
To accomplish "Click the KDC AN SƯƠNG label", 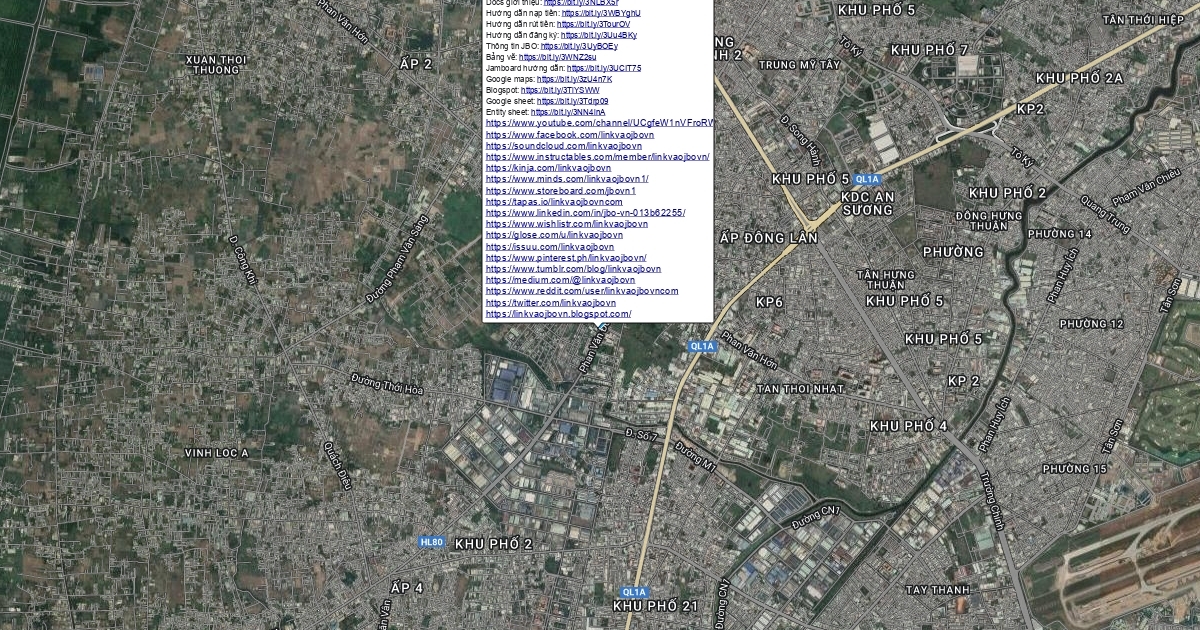I will point(867,203).
